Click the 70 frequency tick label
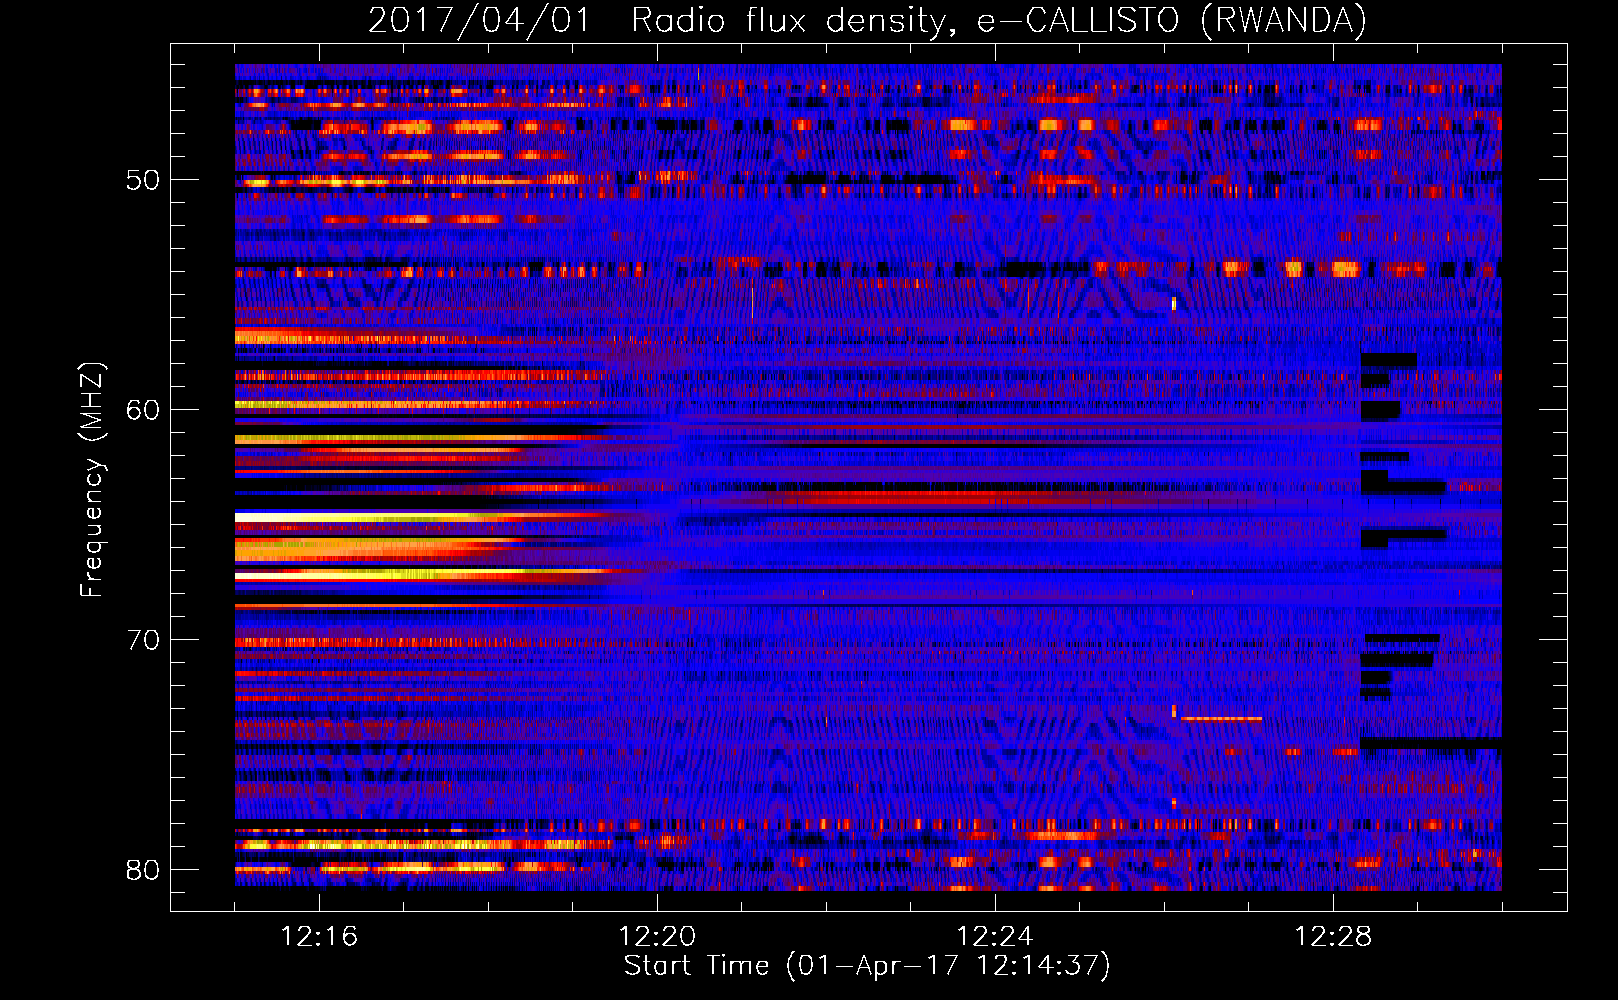Image resolution: width=1618 pixels, height=1000 pixels. [x=143, y=640]
